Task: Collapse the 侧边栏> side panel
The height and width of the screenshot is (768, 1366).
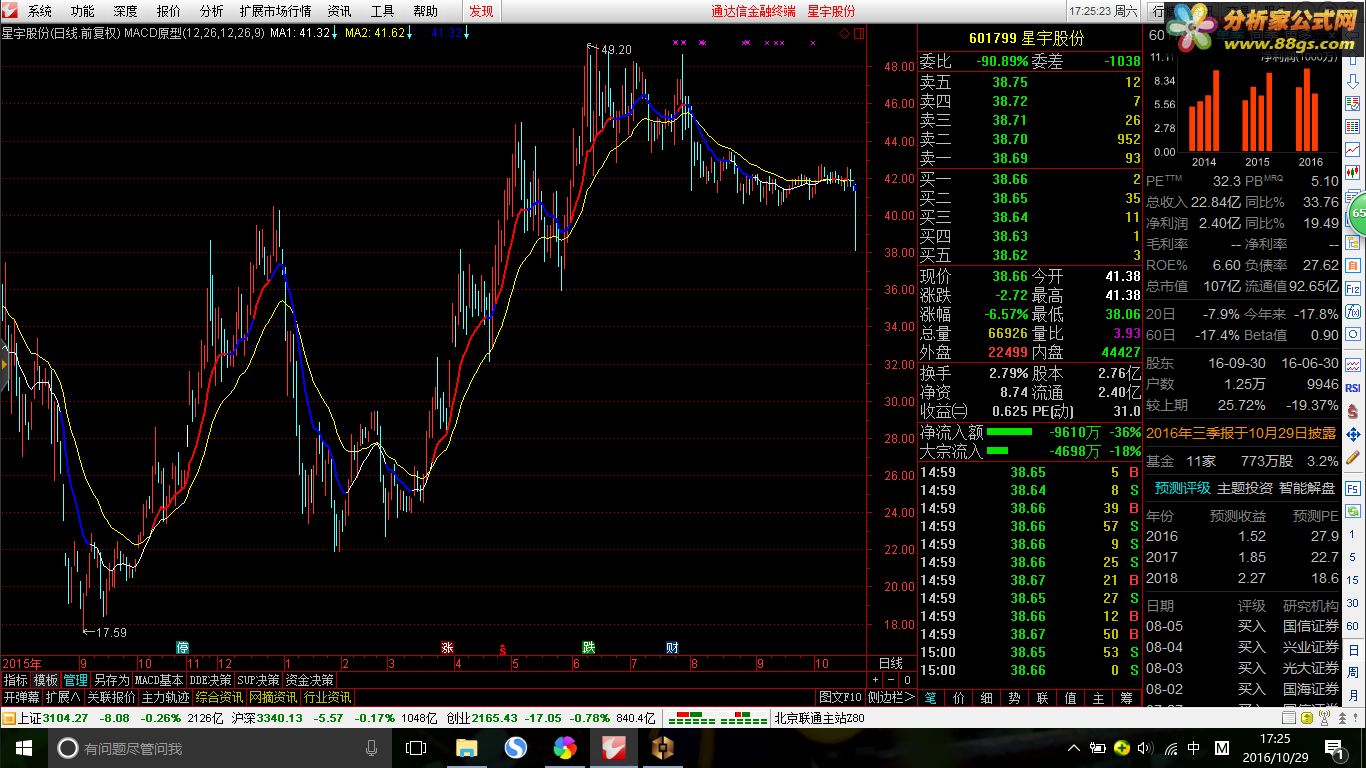Action: click(x=891, y=697)
